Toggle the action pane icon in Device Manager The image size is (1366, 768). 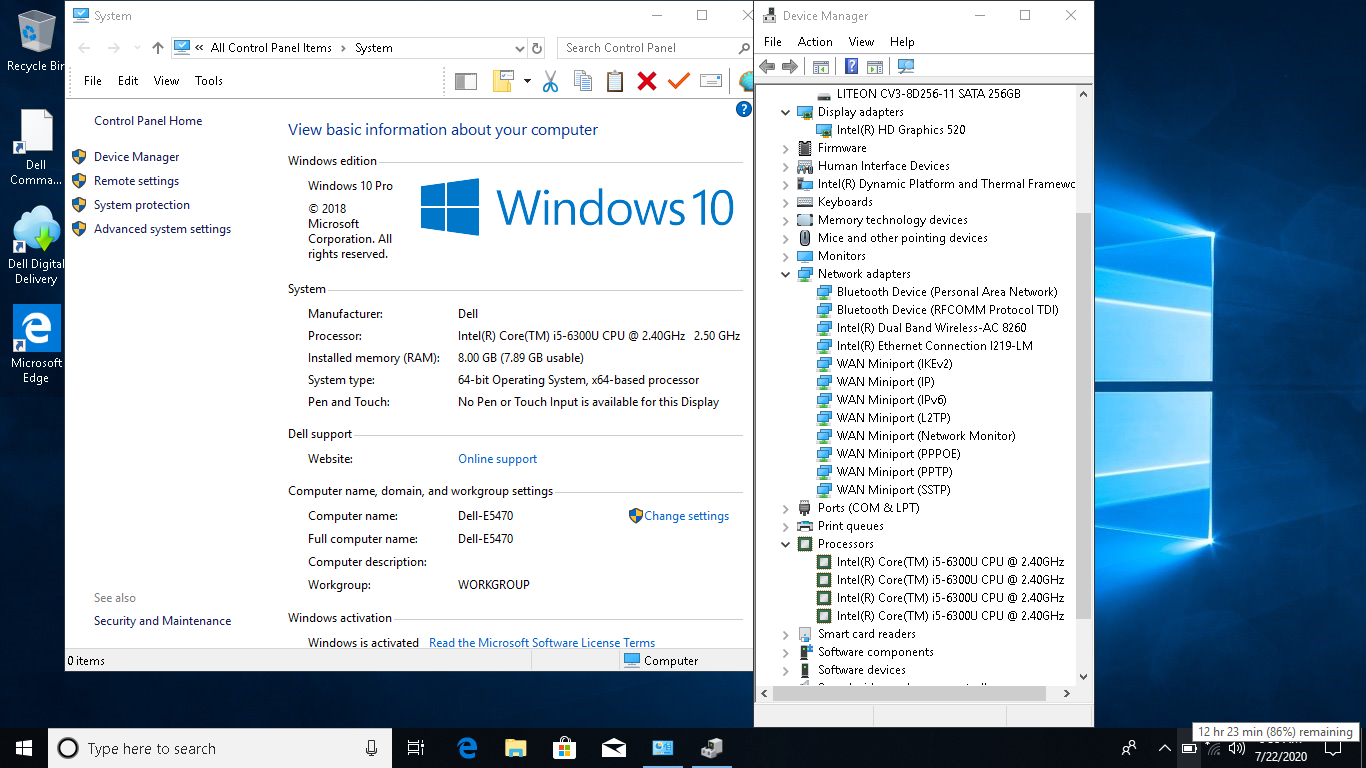pos(875,67)
